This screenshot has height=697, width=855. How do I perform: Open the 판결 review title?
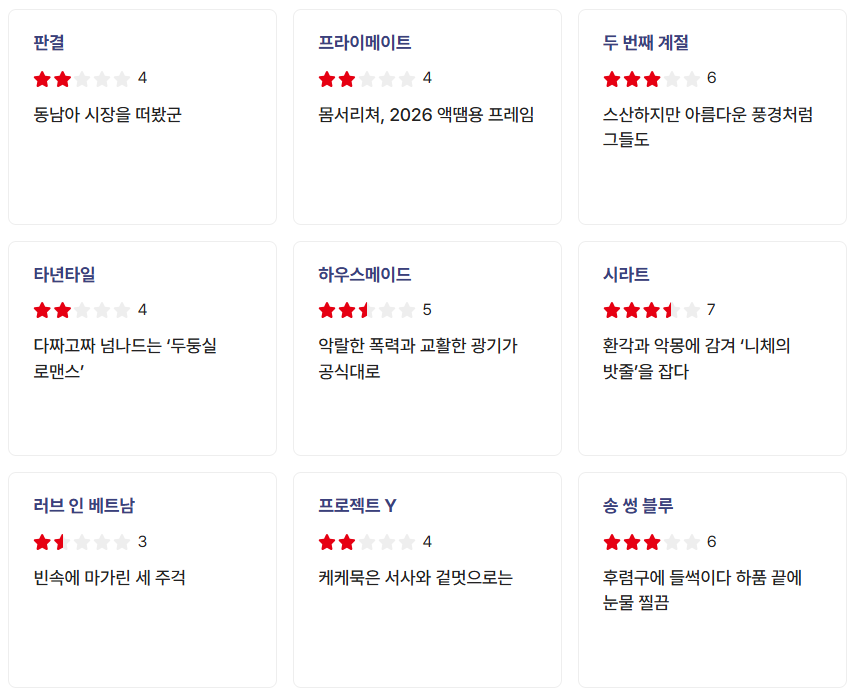49,43
